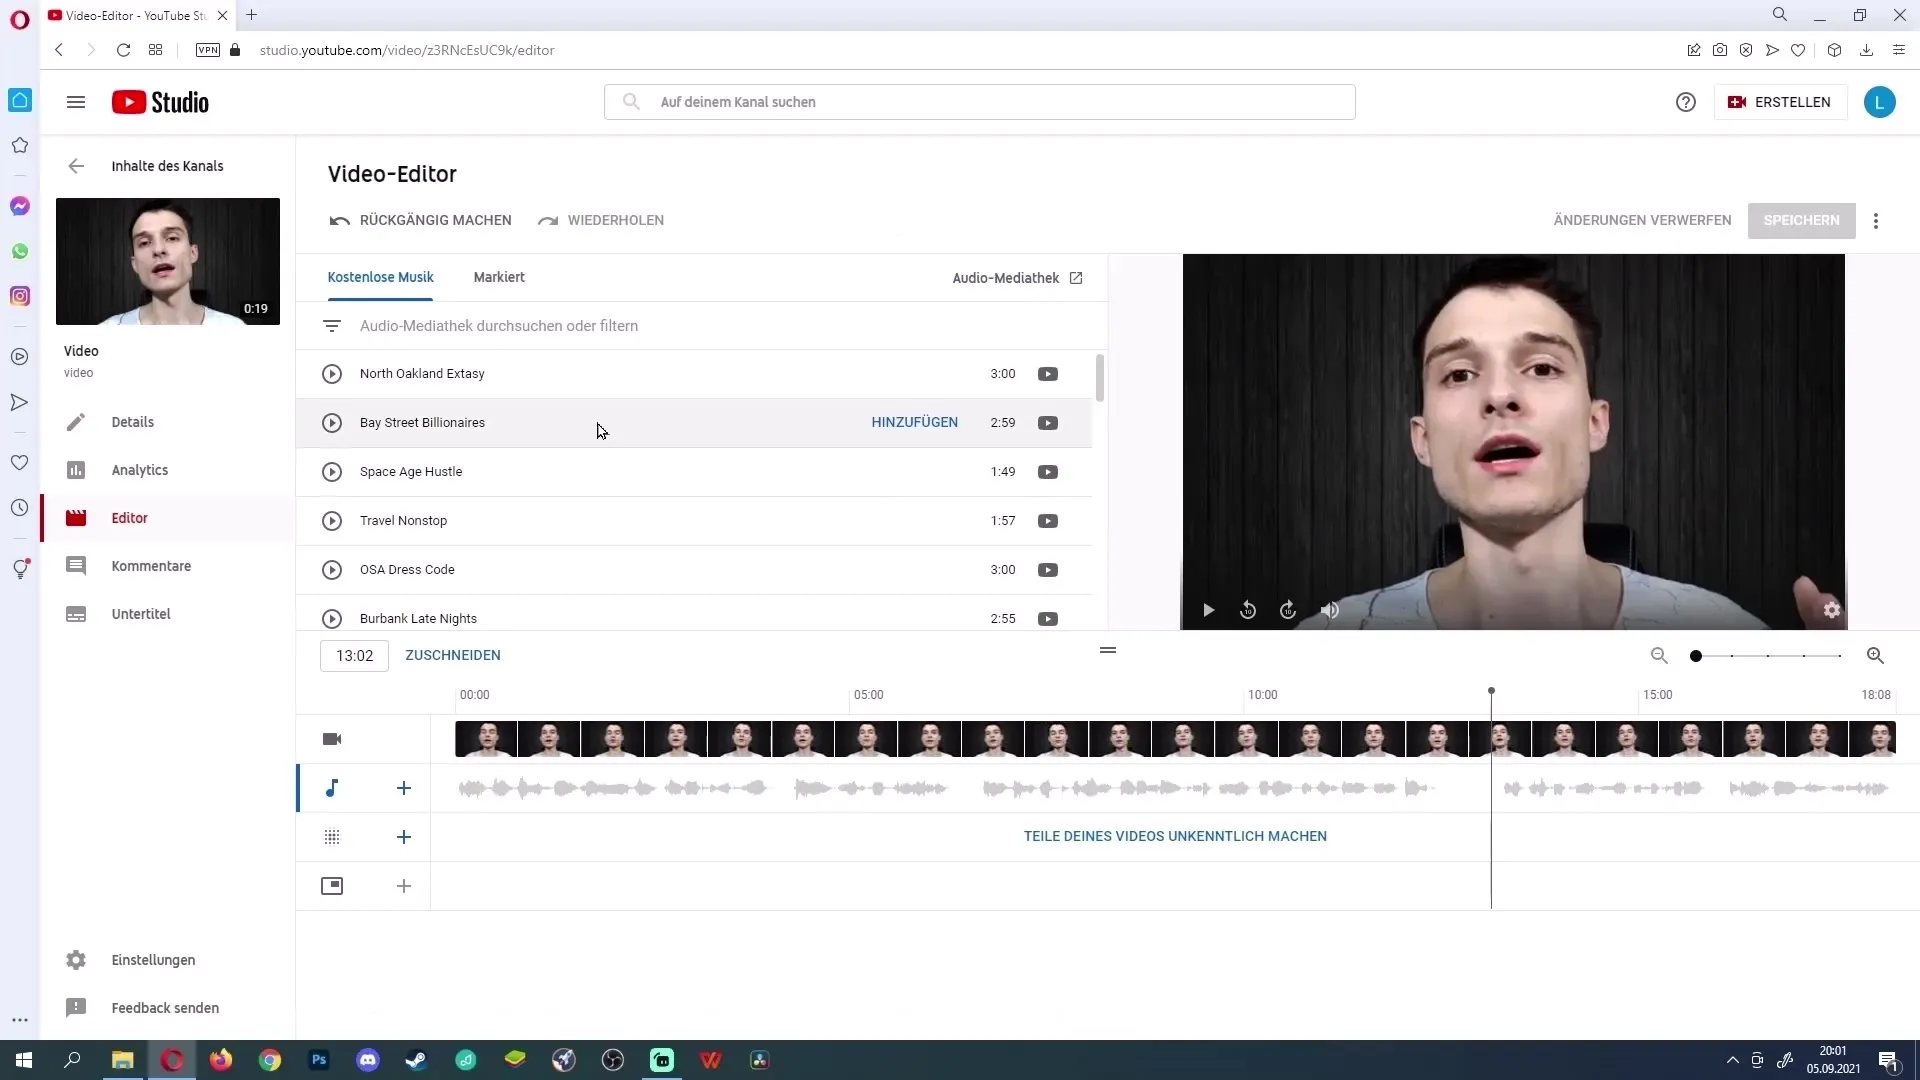Click the video thumbnail in the sidebar
The height and width of the screenshot is (1080, 1920).
point(168,261)
